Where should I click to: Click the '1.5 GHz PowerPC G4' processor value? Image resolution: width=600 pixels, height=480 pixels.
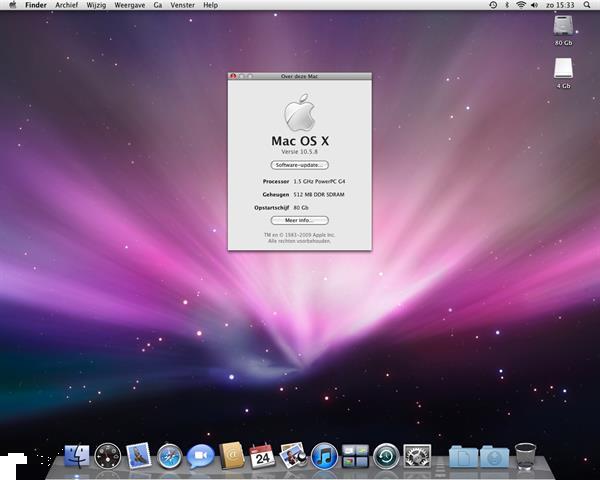[x=319, y=181]
